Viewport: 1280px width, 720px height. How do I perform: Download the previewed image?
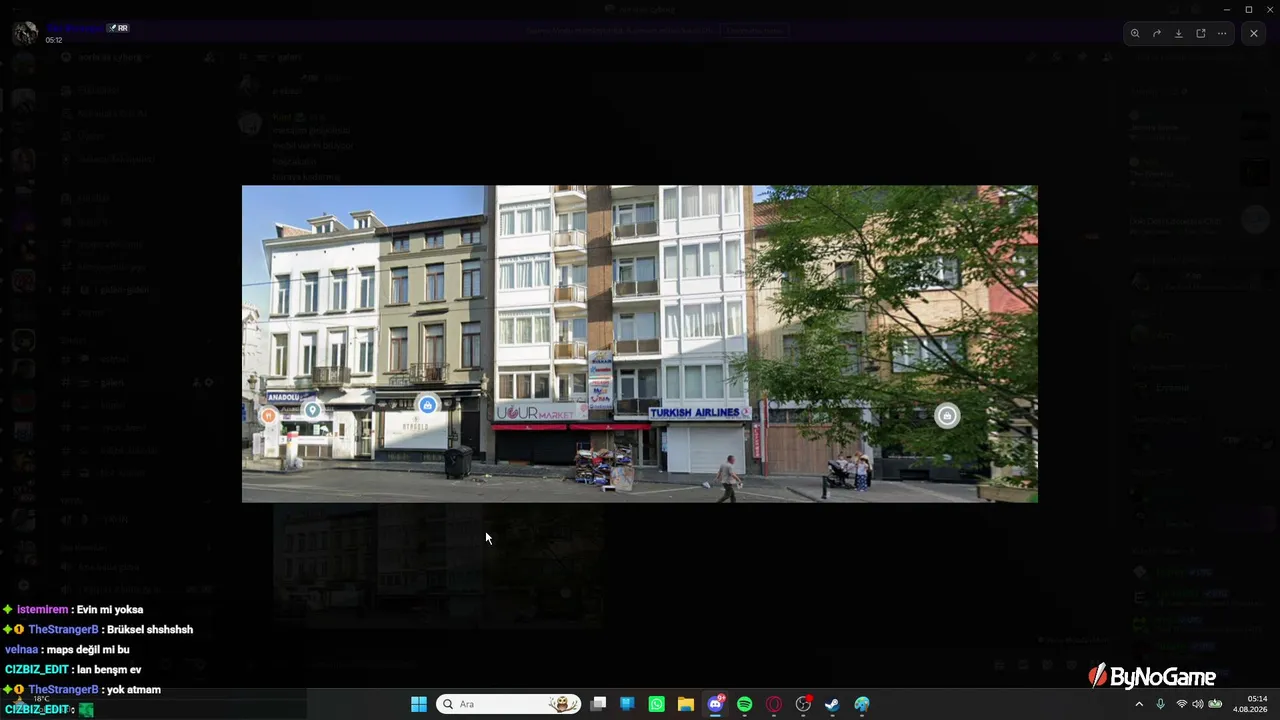coord(1179,33)
